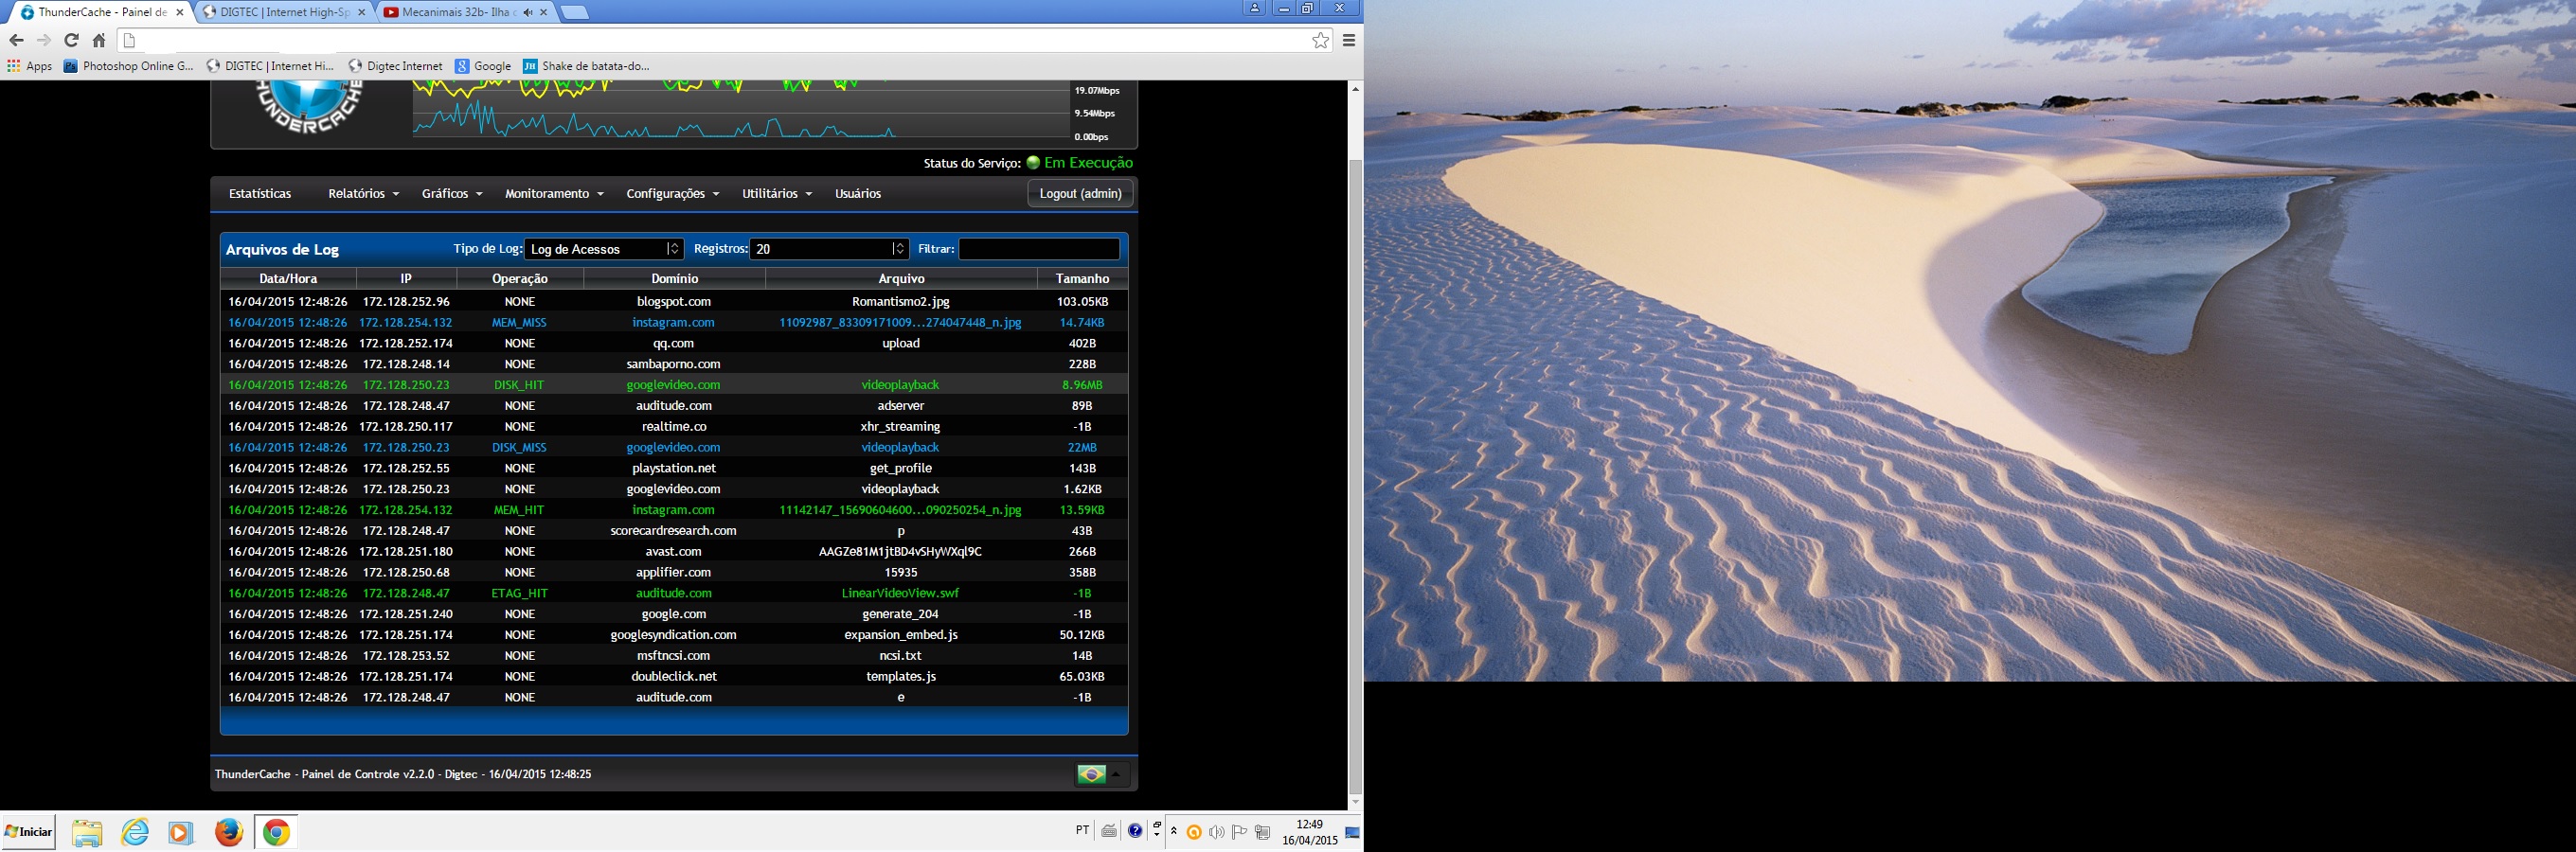Image resolution: width=2576 pixels, height=852 pixels.
Task: Click the Chrome taskbar icon
Action: 277,832
